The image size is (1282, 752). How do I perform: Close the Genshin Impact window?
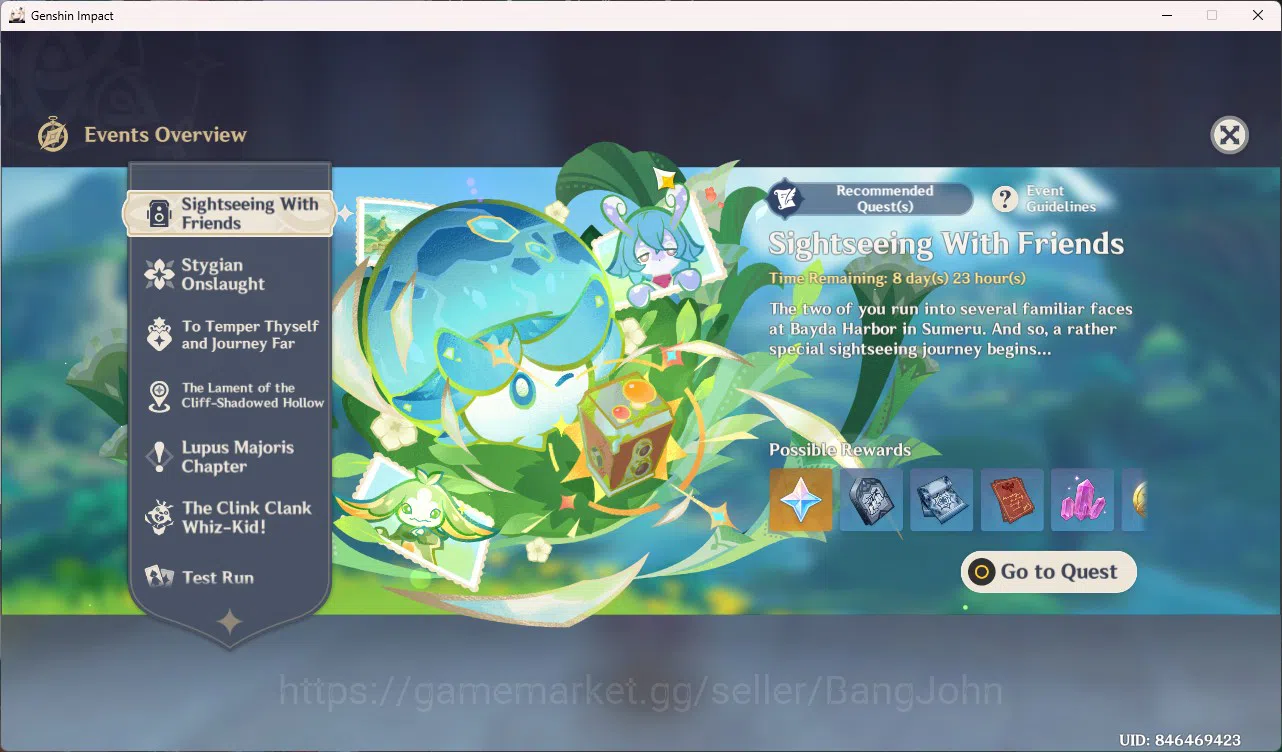[1258, 15]
